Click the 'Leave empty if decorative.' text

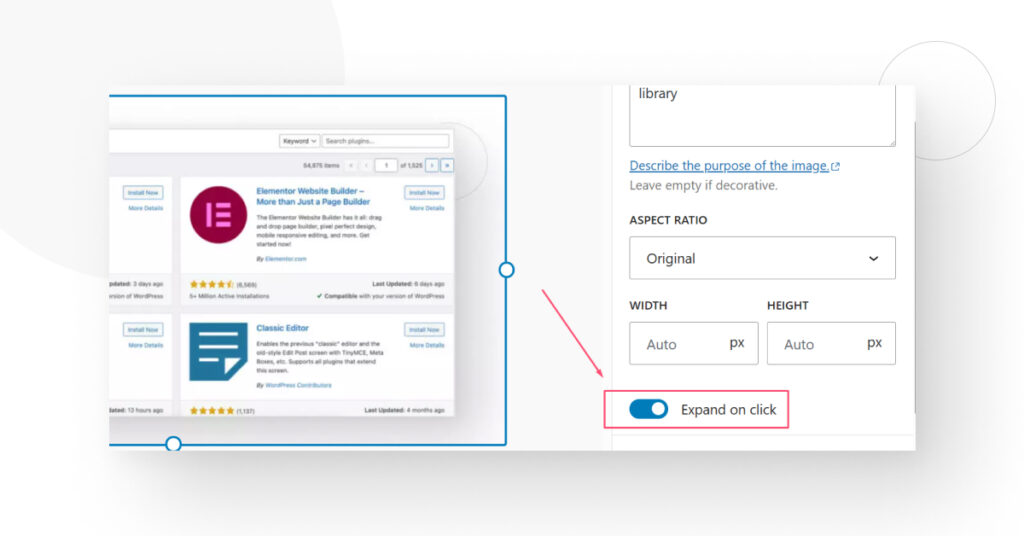click(x=703, y=185)
